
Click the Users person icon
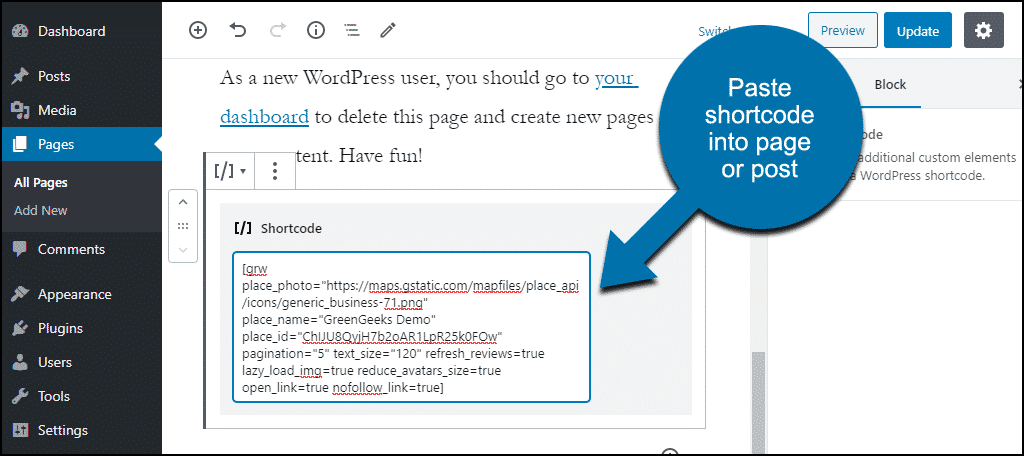20,363
